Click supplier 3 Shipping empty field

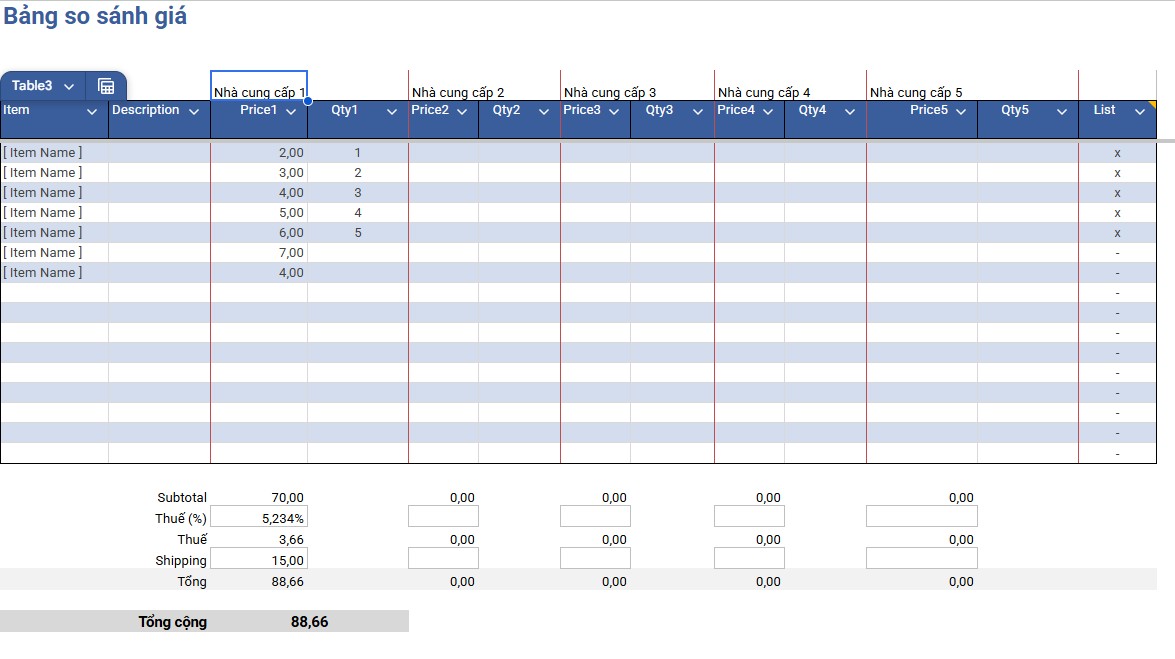[596, 559]
